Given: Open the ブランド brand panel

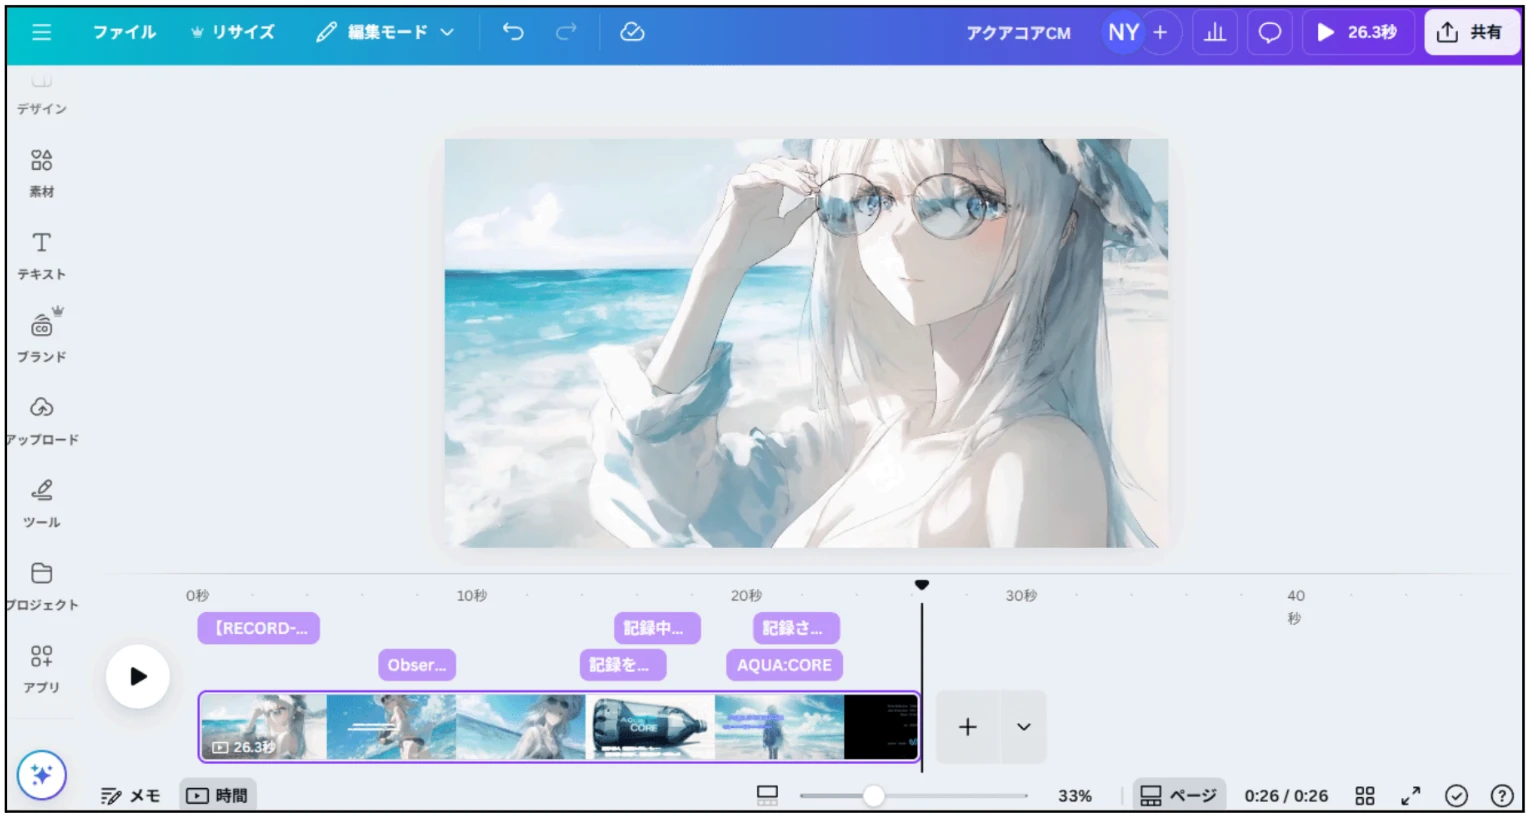Looking at the screenshot, I should coord(41,337).
